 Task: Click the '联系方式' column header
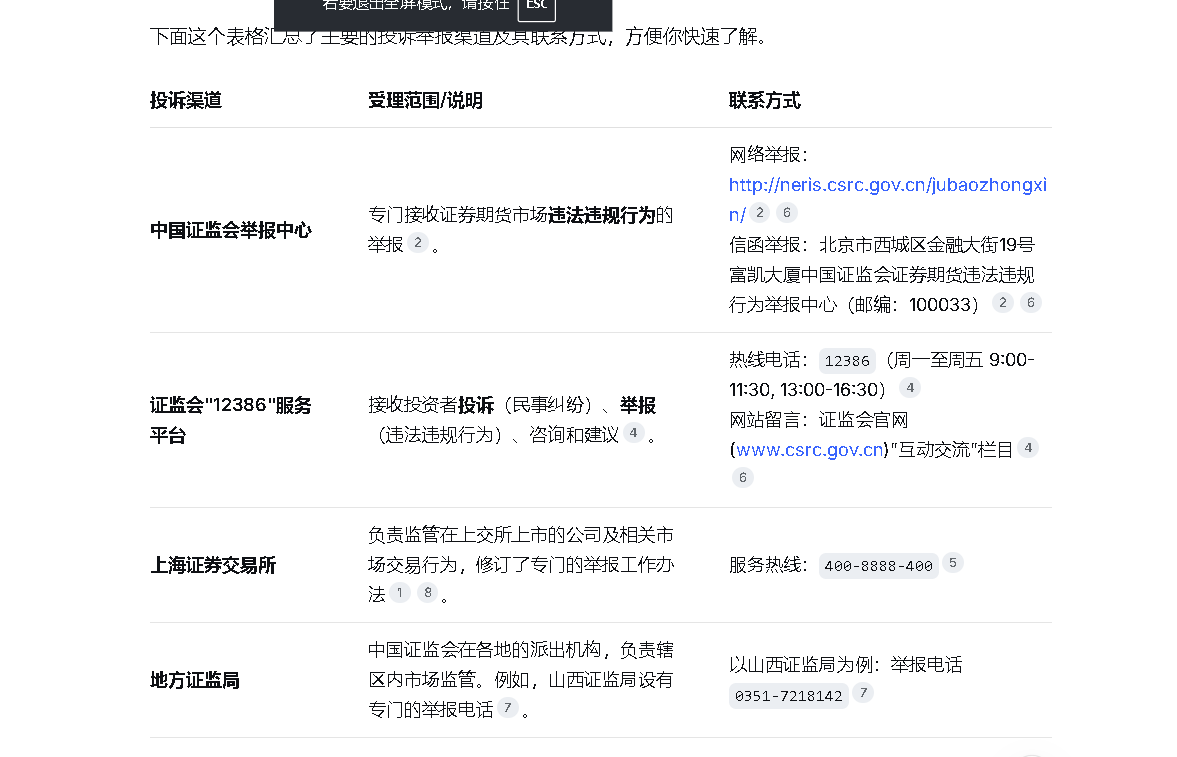coord(765,101)
